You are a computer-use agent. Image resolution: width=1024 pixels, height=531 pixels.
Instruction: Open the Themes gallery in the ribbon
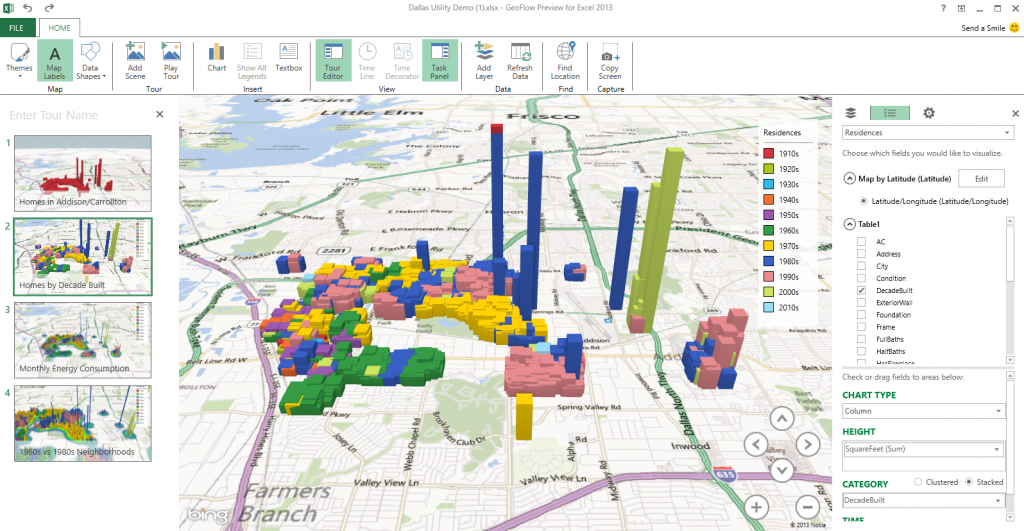coord(19,61)
